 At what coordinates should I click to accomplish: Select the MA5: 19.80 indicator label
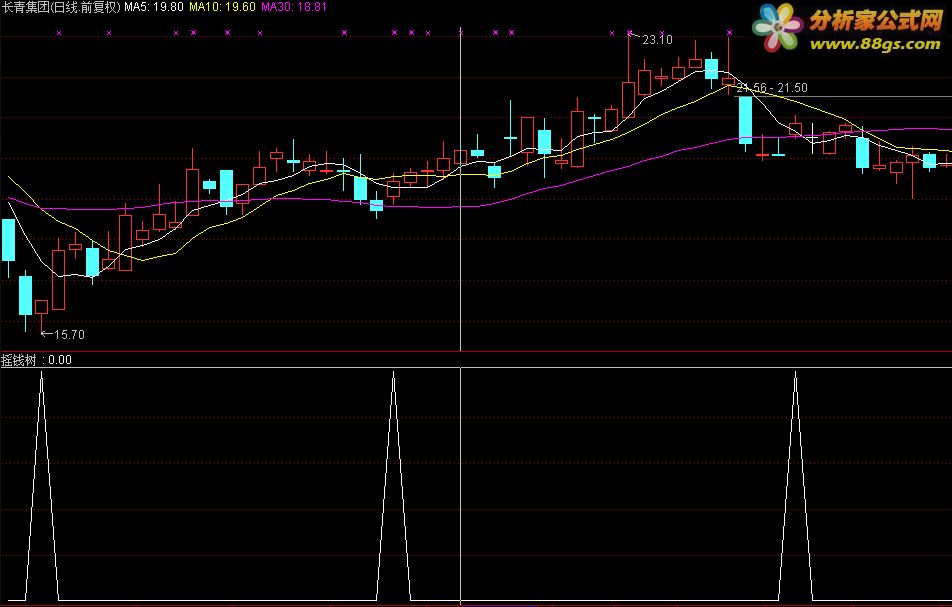click(x=154, y=7)
